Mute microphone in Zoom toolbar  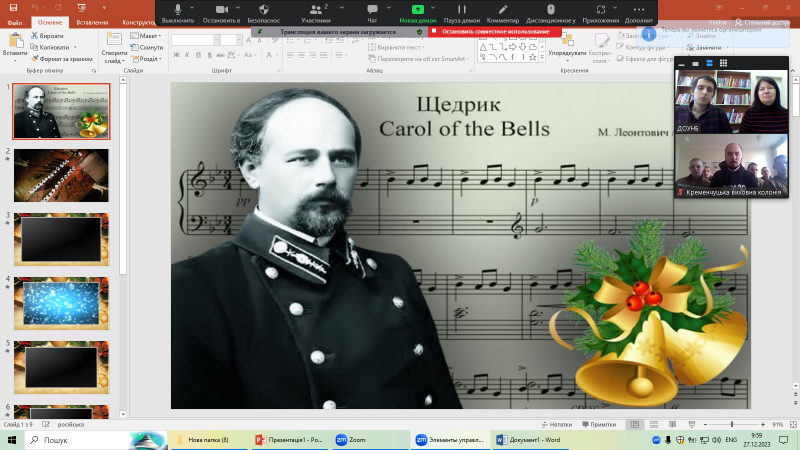178,13
